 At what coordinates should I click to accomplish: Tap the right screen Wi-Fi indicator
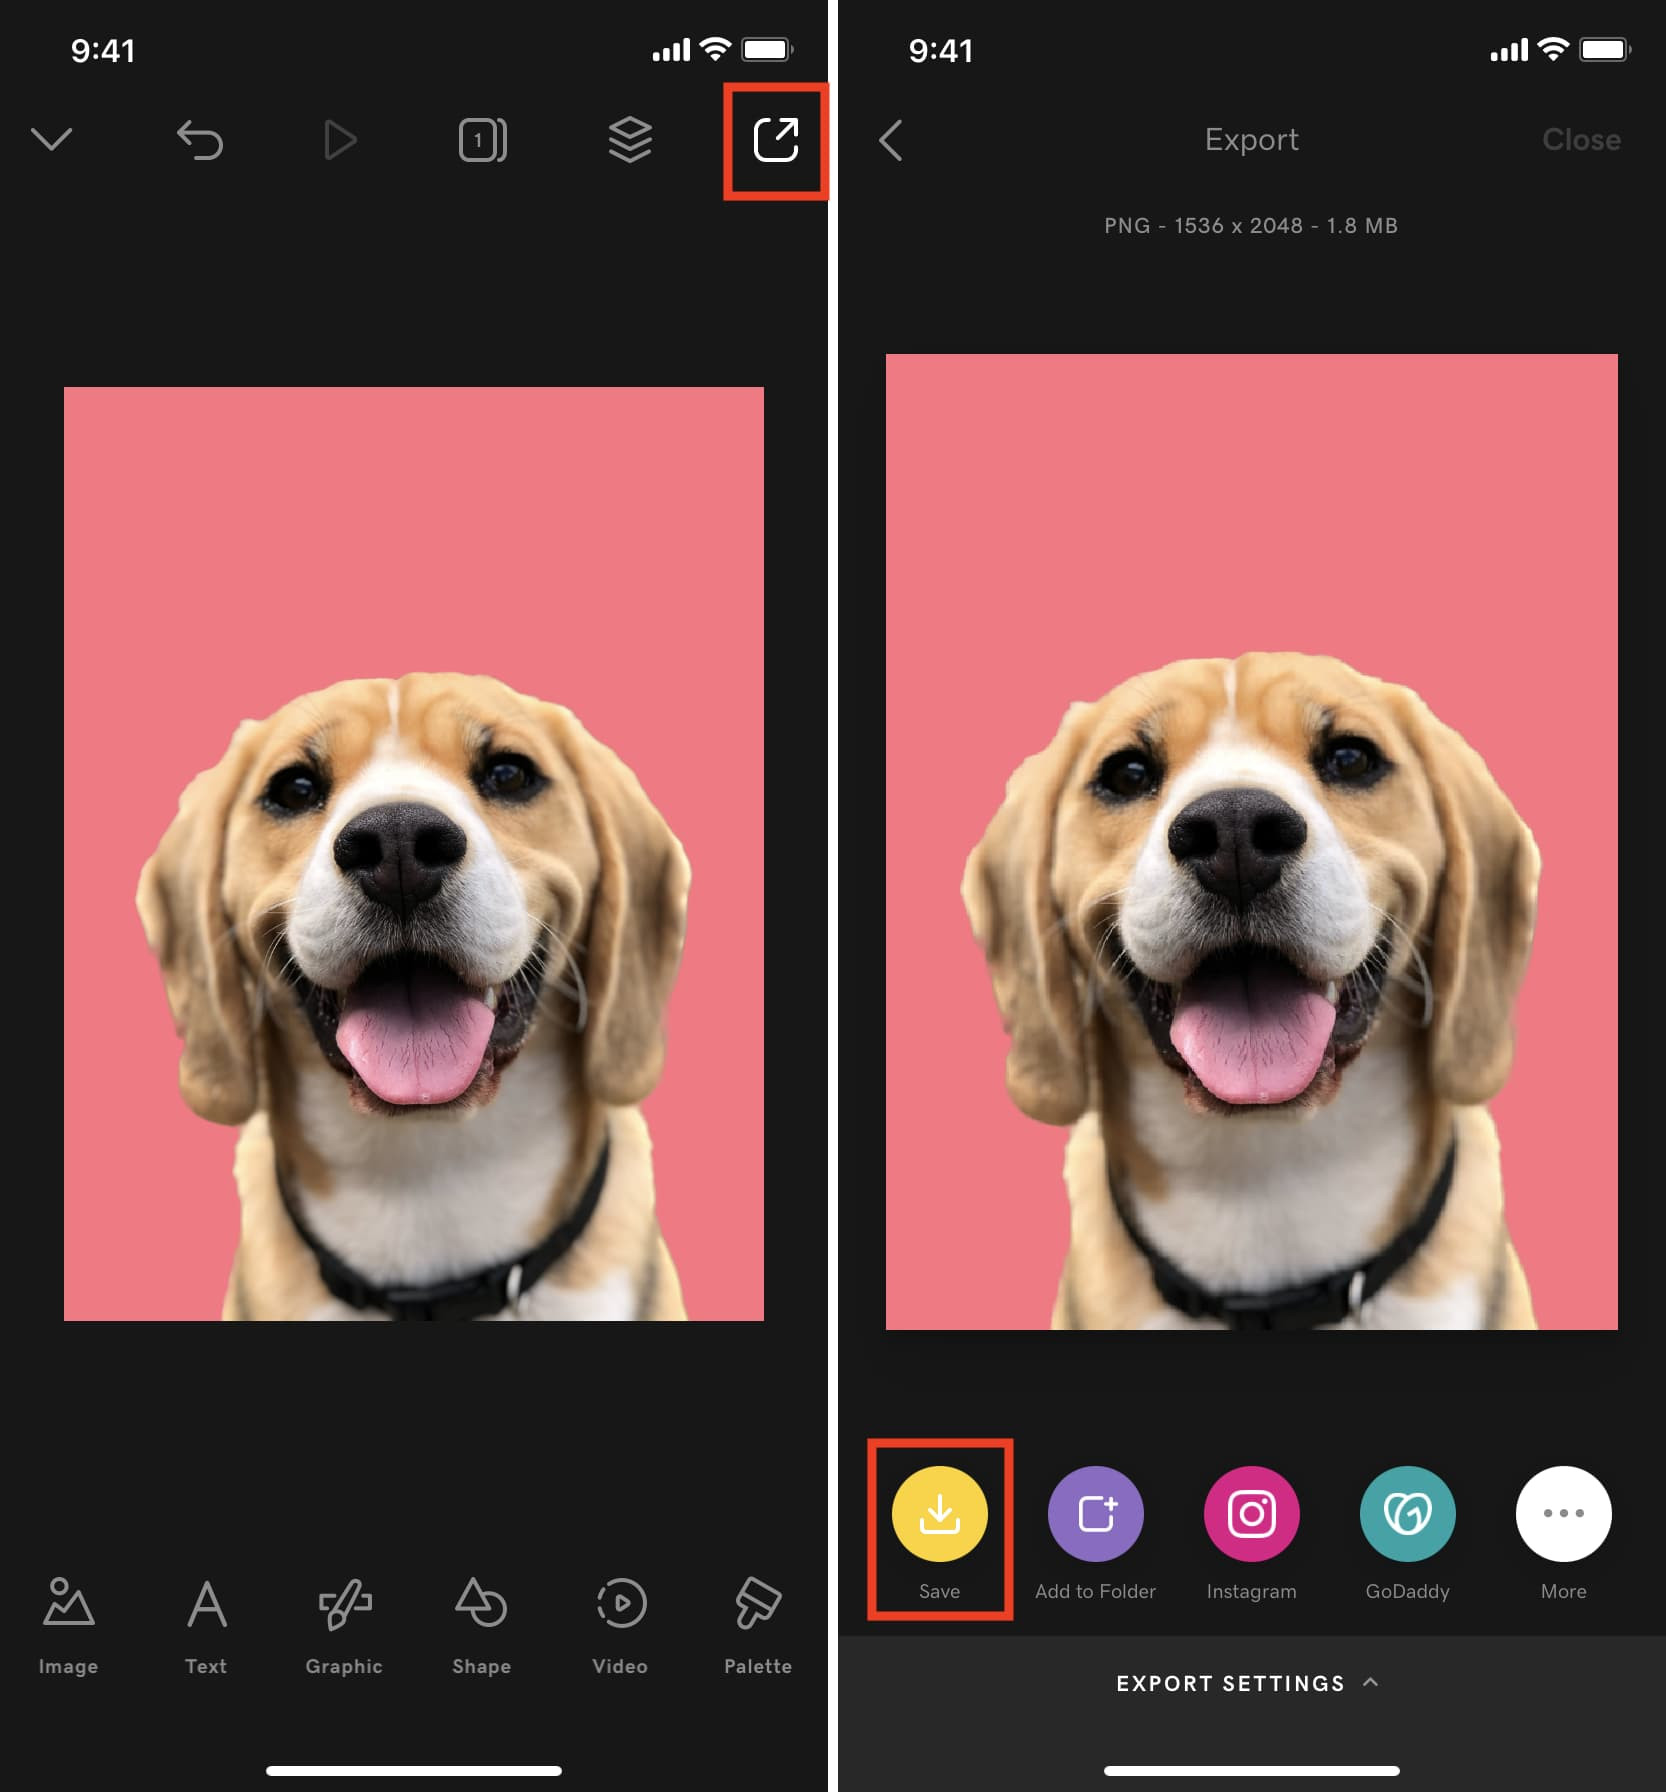[1552, 49]
